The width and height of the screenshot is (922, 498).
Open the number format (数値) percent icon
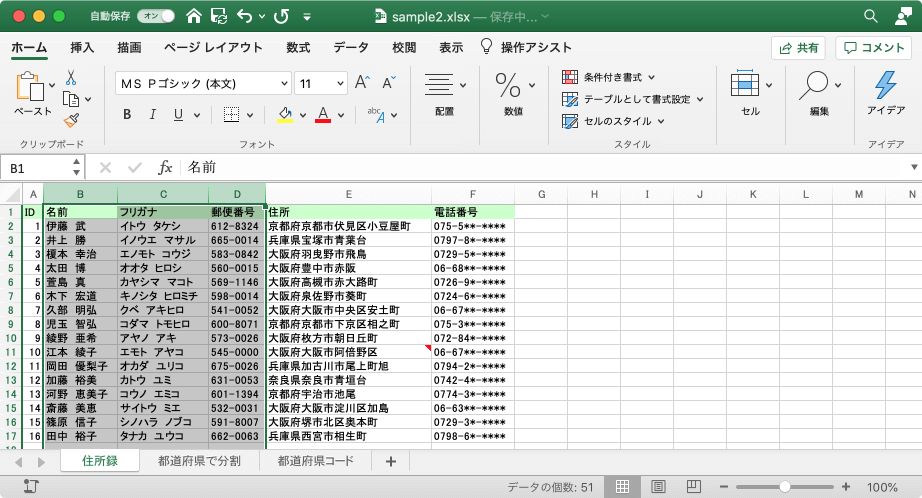pyautogui.click(x=508, y=85)
